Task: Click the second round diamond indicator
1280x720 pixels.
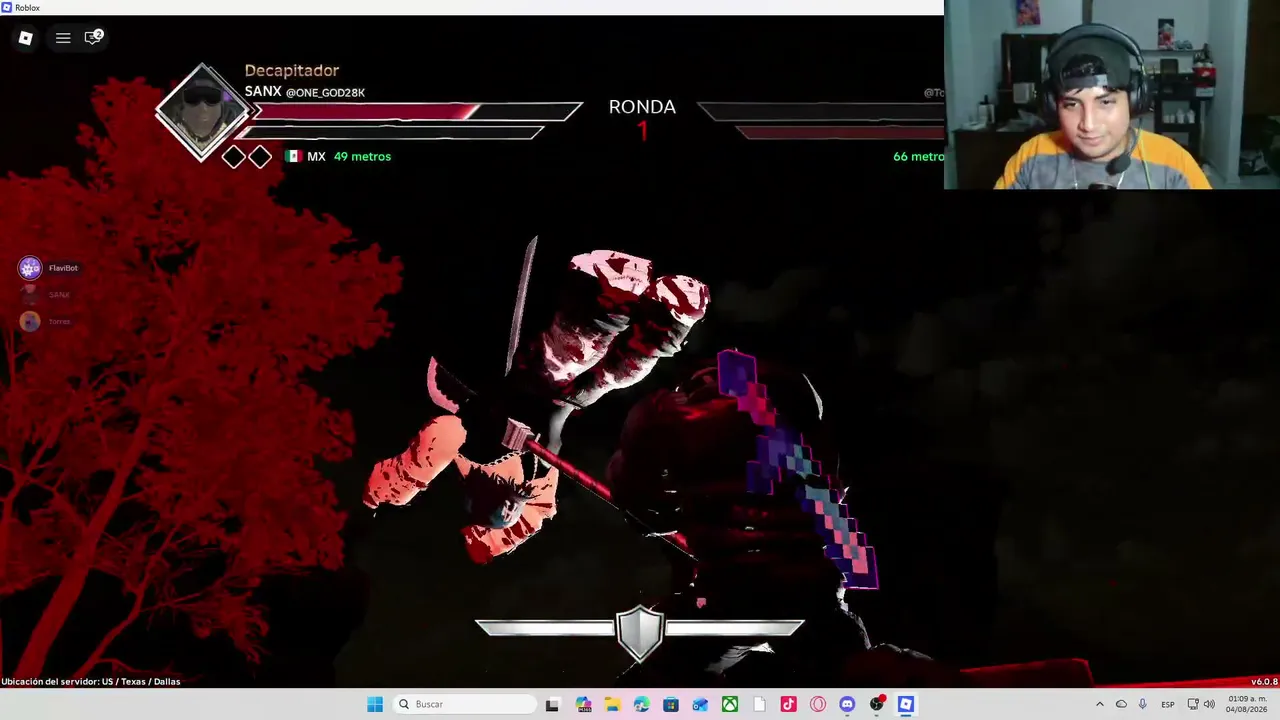Action: (260, 156)
